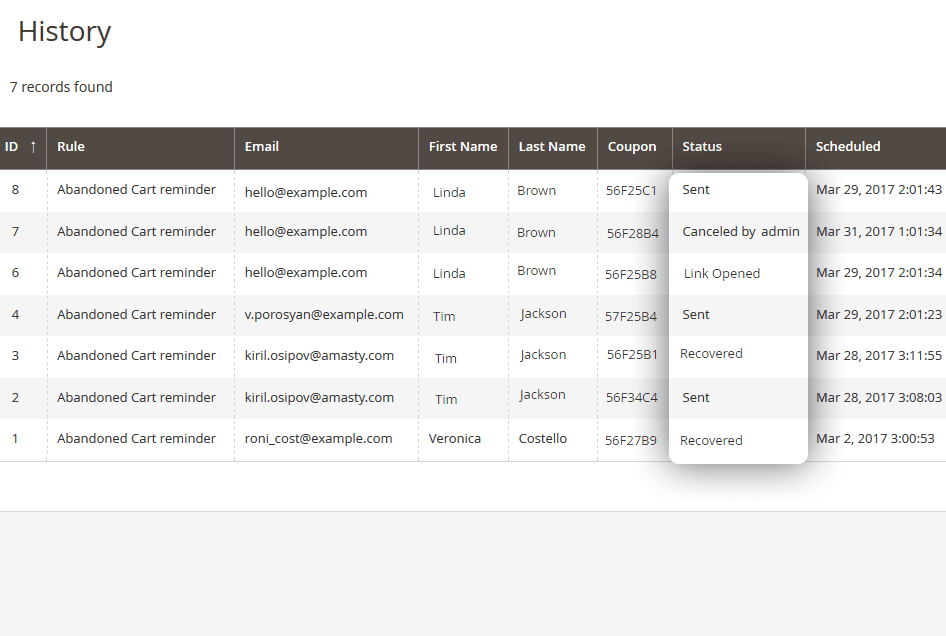Click scheduled time Mar 28, 2017 3:11:55
Screen dimensions: 946x636
click(879, 355)
